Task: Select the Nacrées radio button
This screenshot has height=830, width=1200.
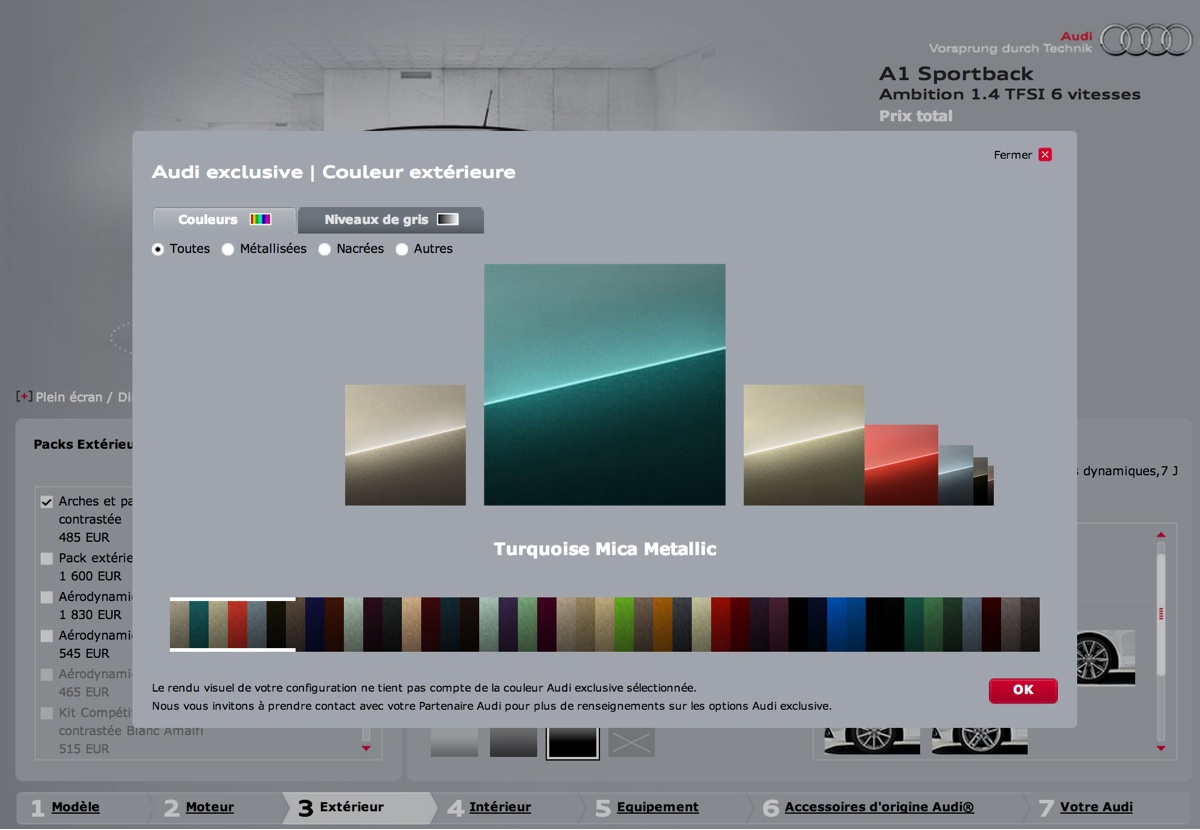Action: pyautogui.click(x=325, y=249)
